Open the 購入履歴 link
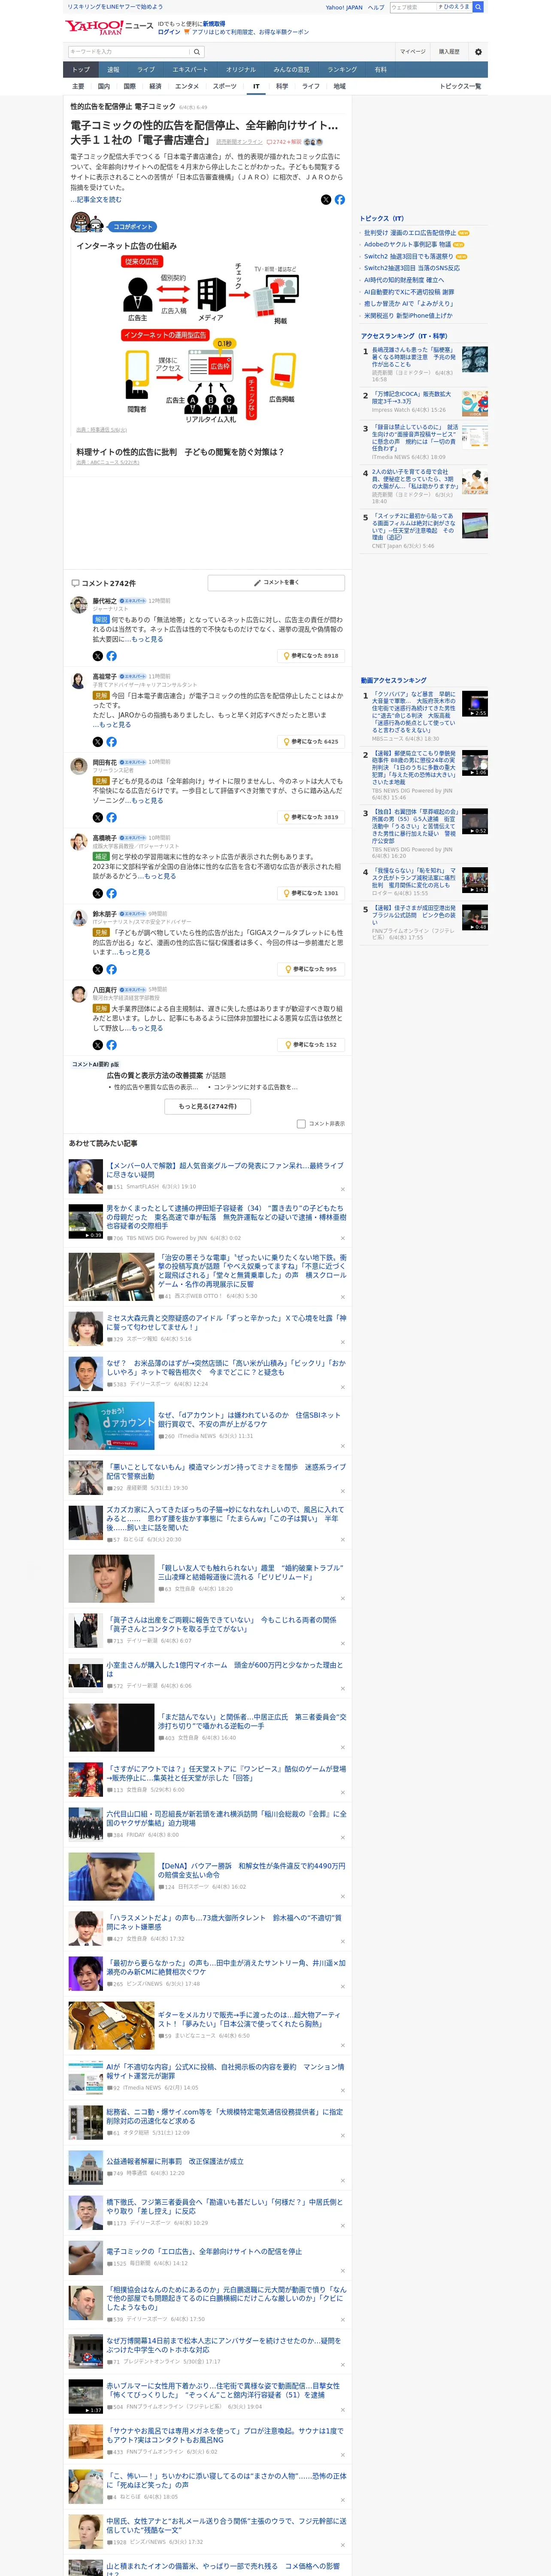The height and width of the screenshot is (2576, 551). (x=449, y=51)
